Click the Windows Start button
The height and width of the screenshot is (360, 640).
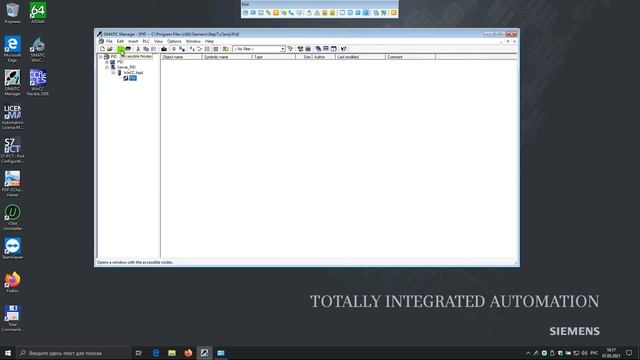click(8, 353)
